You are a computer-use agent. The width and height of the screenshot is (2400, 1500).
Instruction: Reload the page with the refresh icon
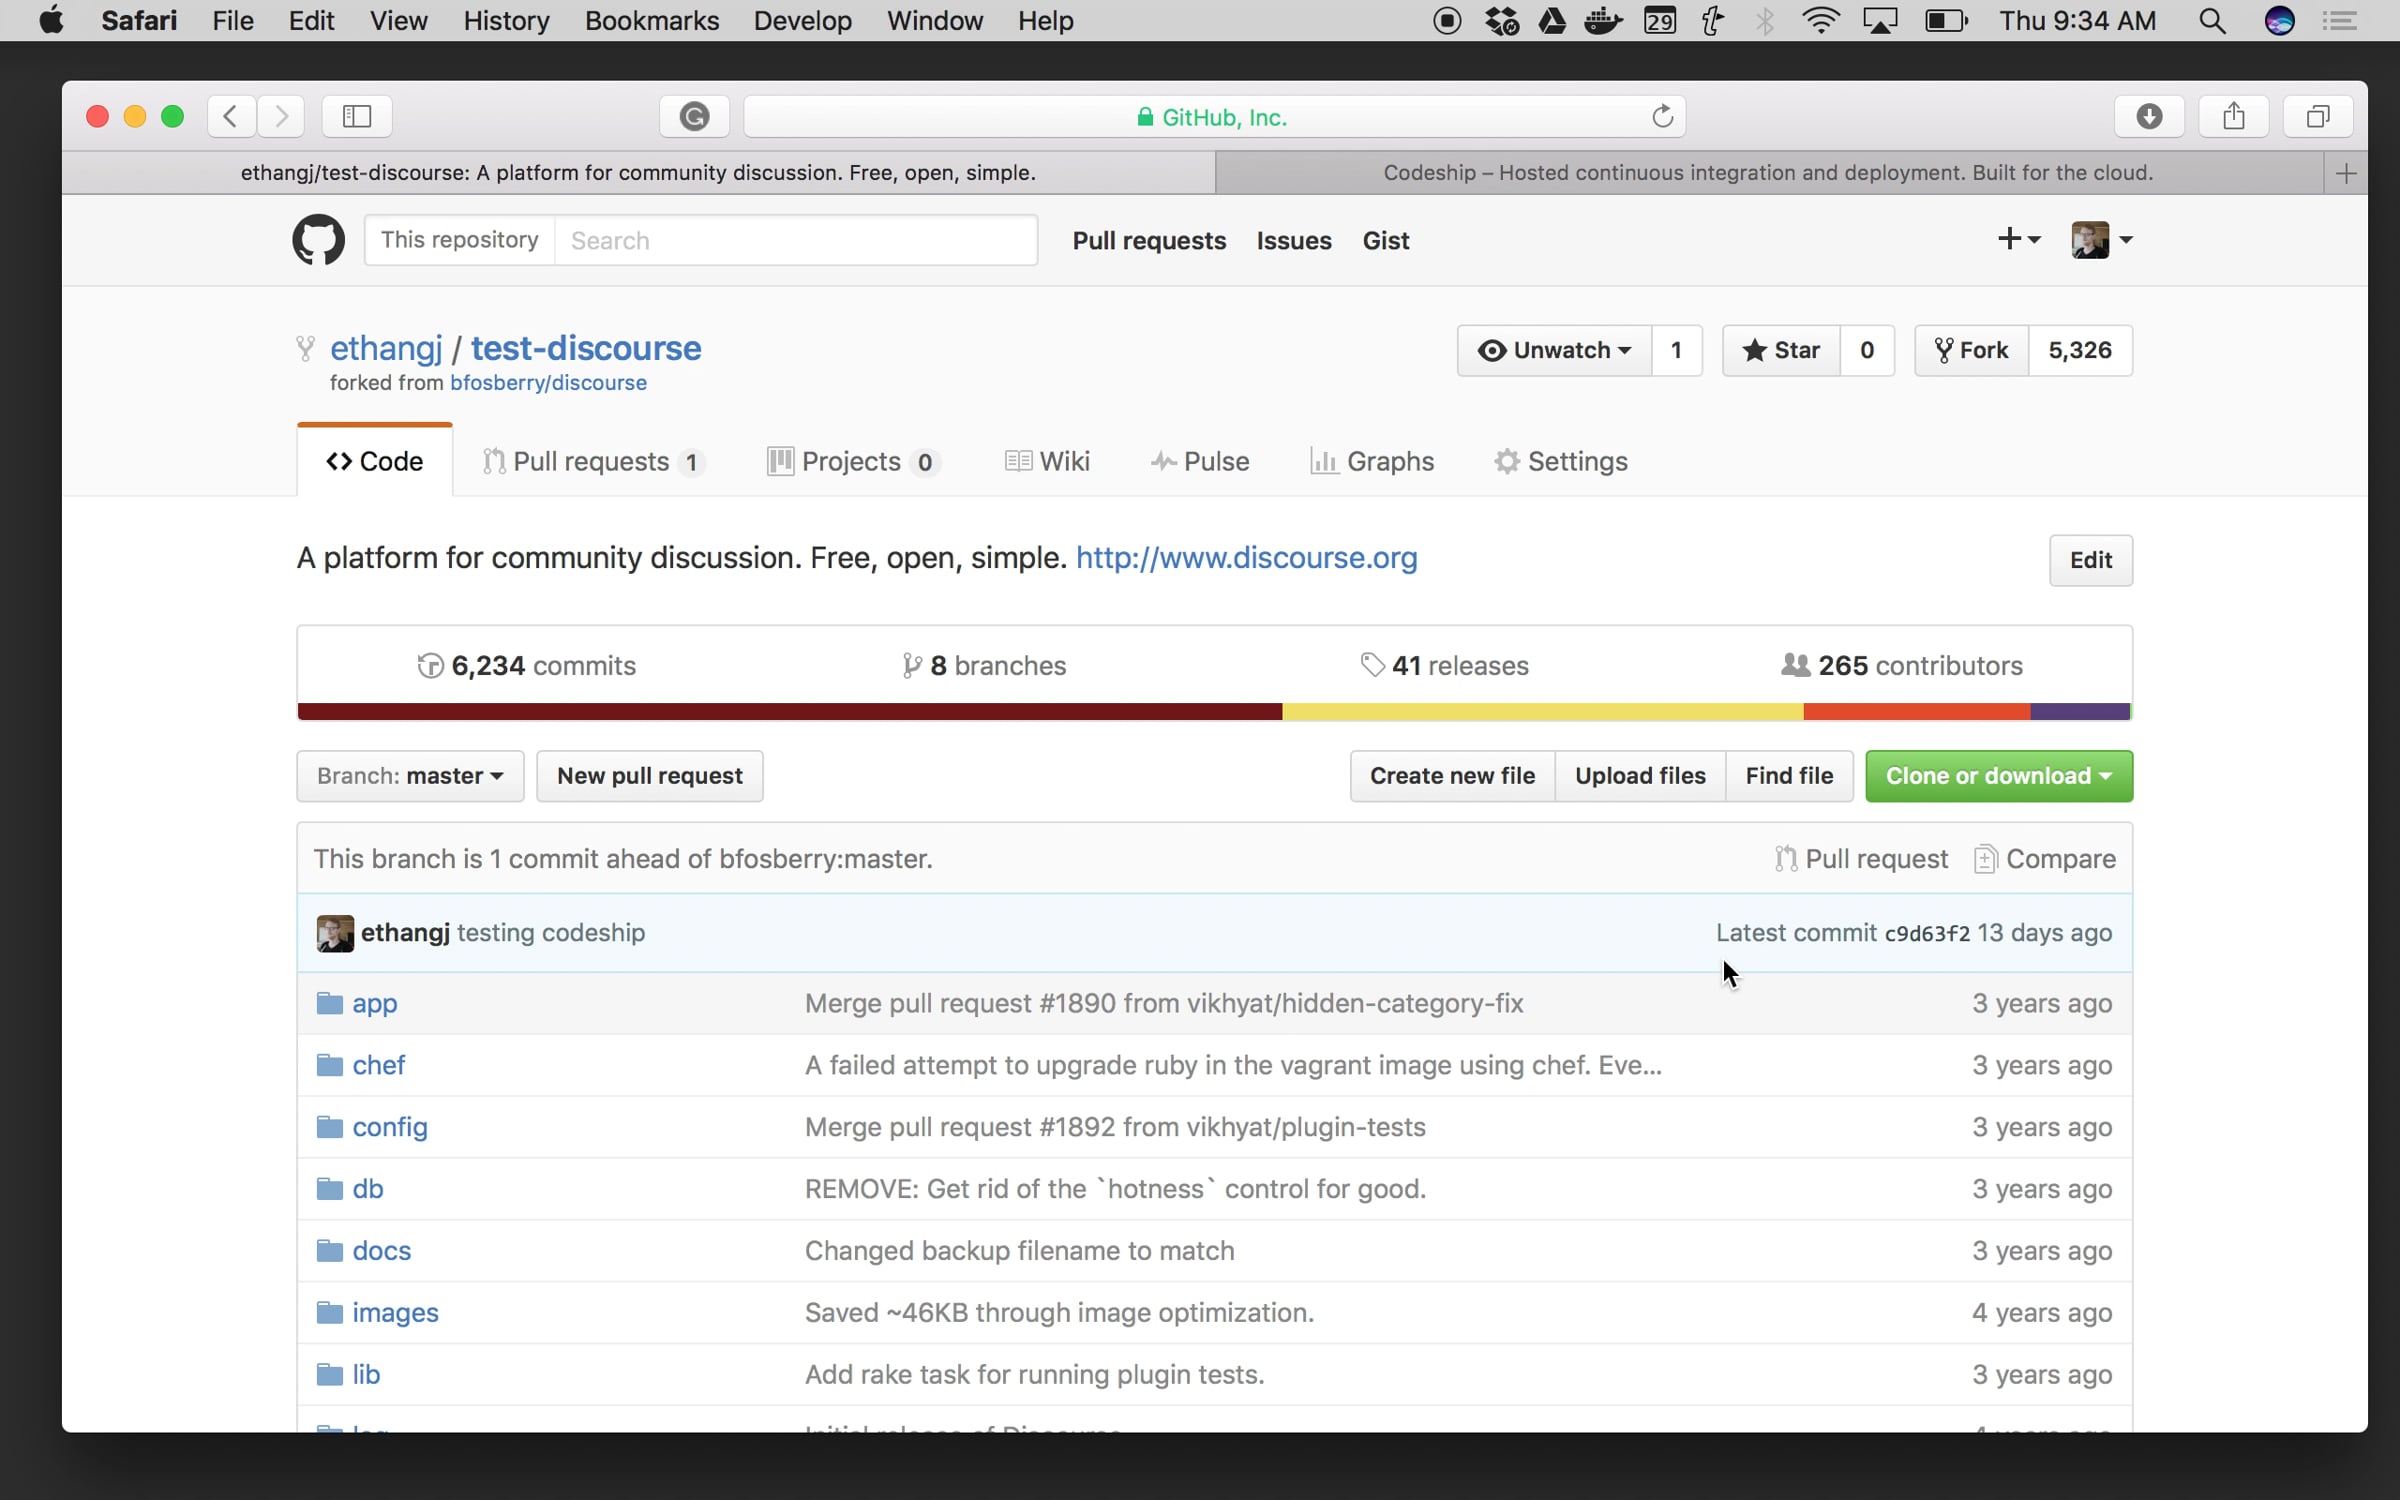[x=1662, y=117]
